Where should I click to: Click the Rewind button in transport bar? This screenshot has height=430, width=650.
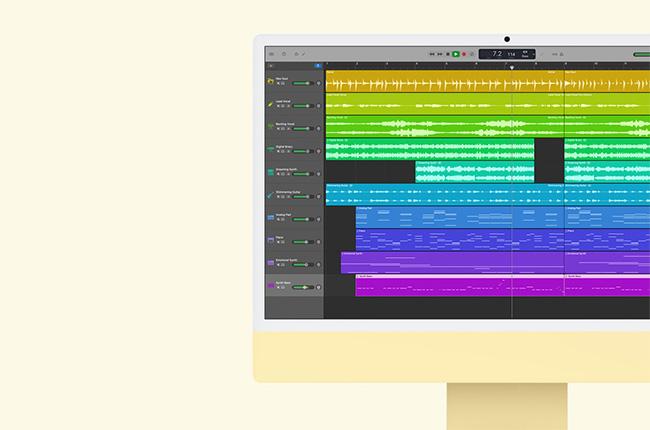432,54
